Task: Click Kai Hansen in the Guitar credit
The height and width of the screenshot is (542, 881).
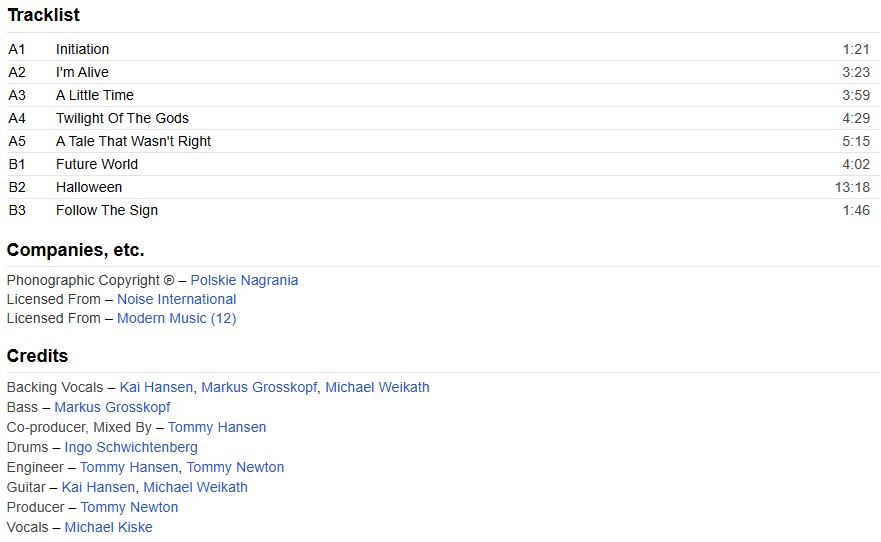Action: (x=98, y=487)
